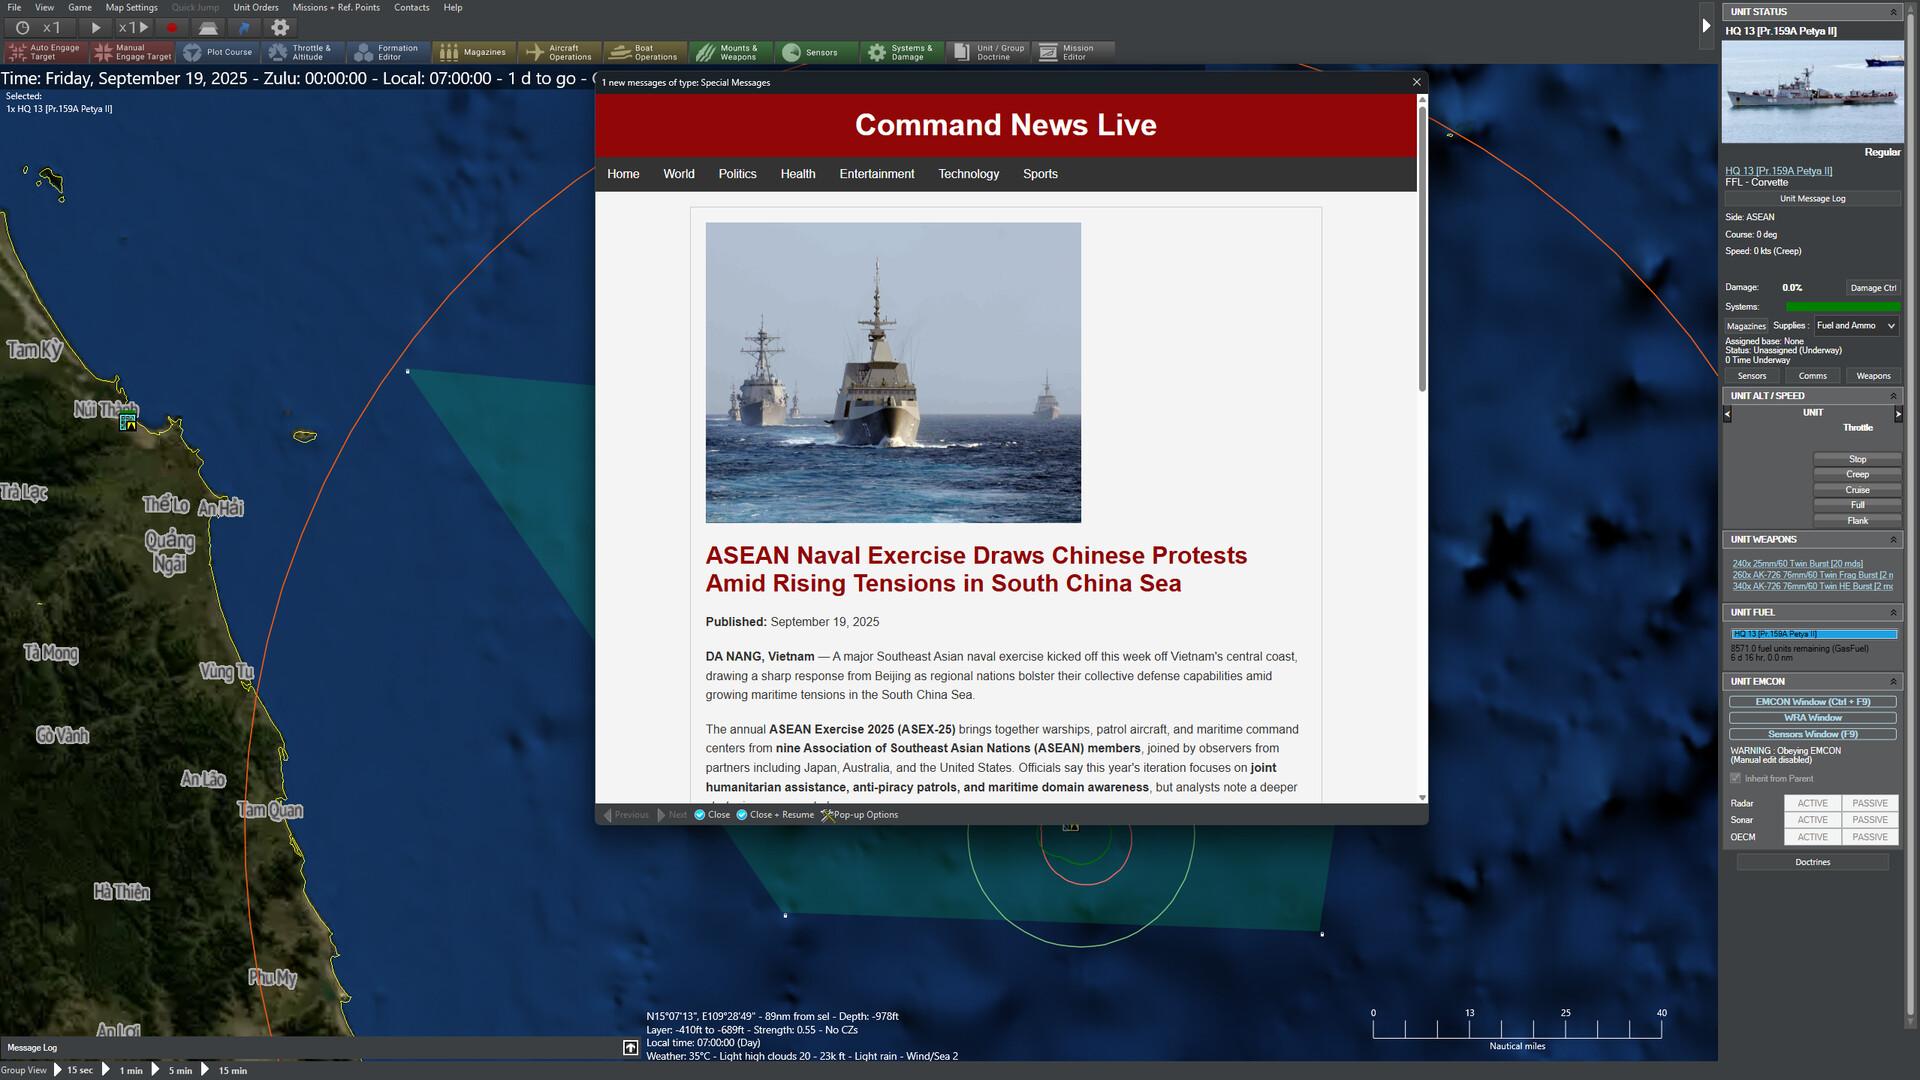Open the Missions + Ref. Points menu
This screenshot has width=1920, height=1080.
click(335, 7)
